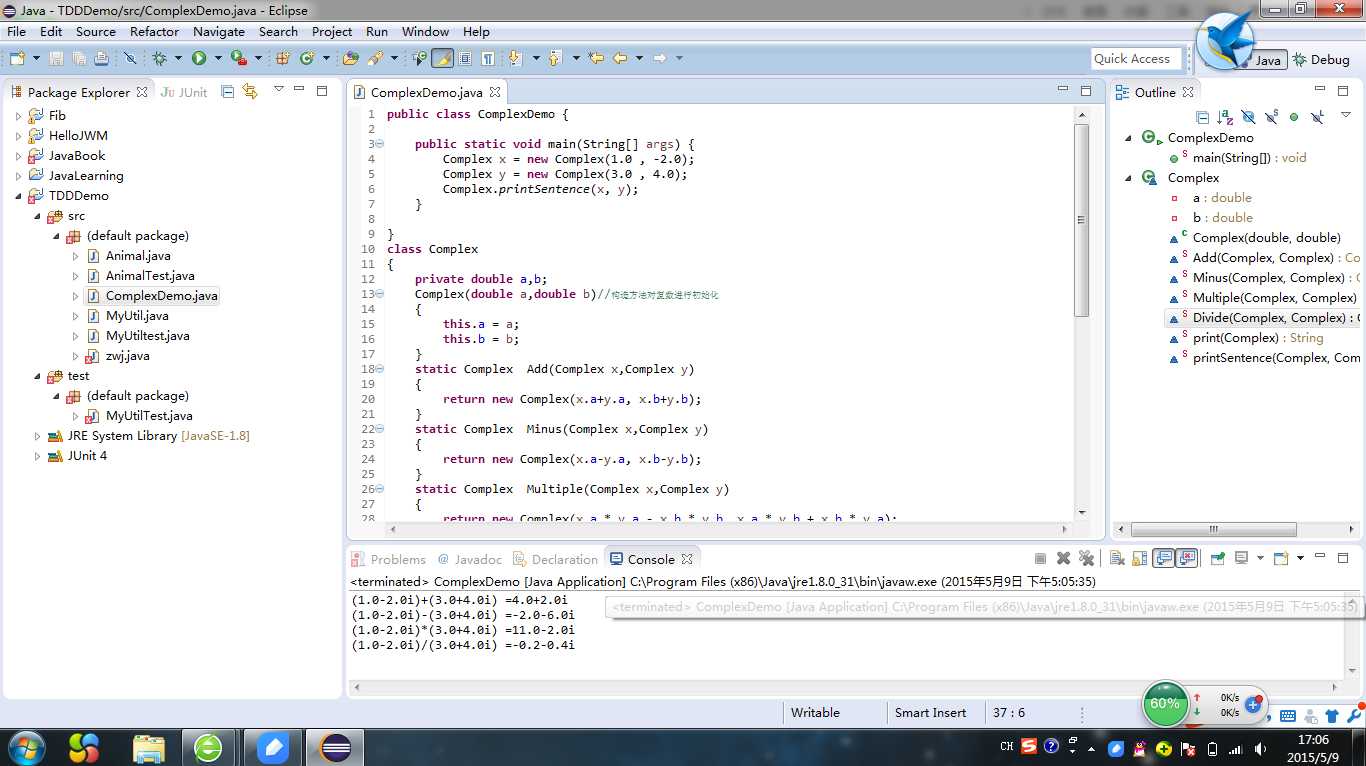Expand the HelloJWM project node
This screenshot has width=1366, height=766.
pyautogui.click(x=19, y=136)
